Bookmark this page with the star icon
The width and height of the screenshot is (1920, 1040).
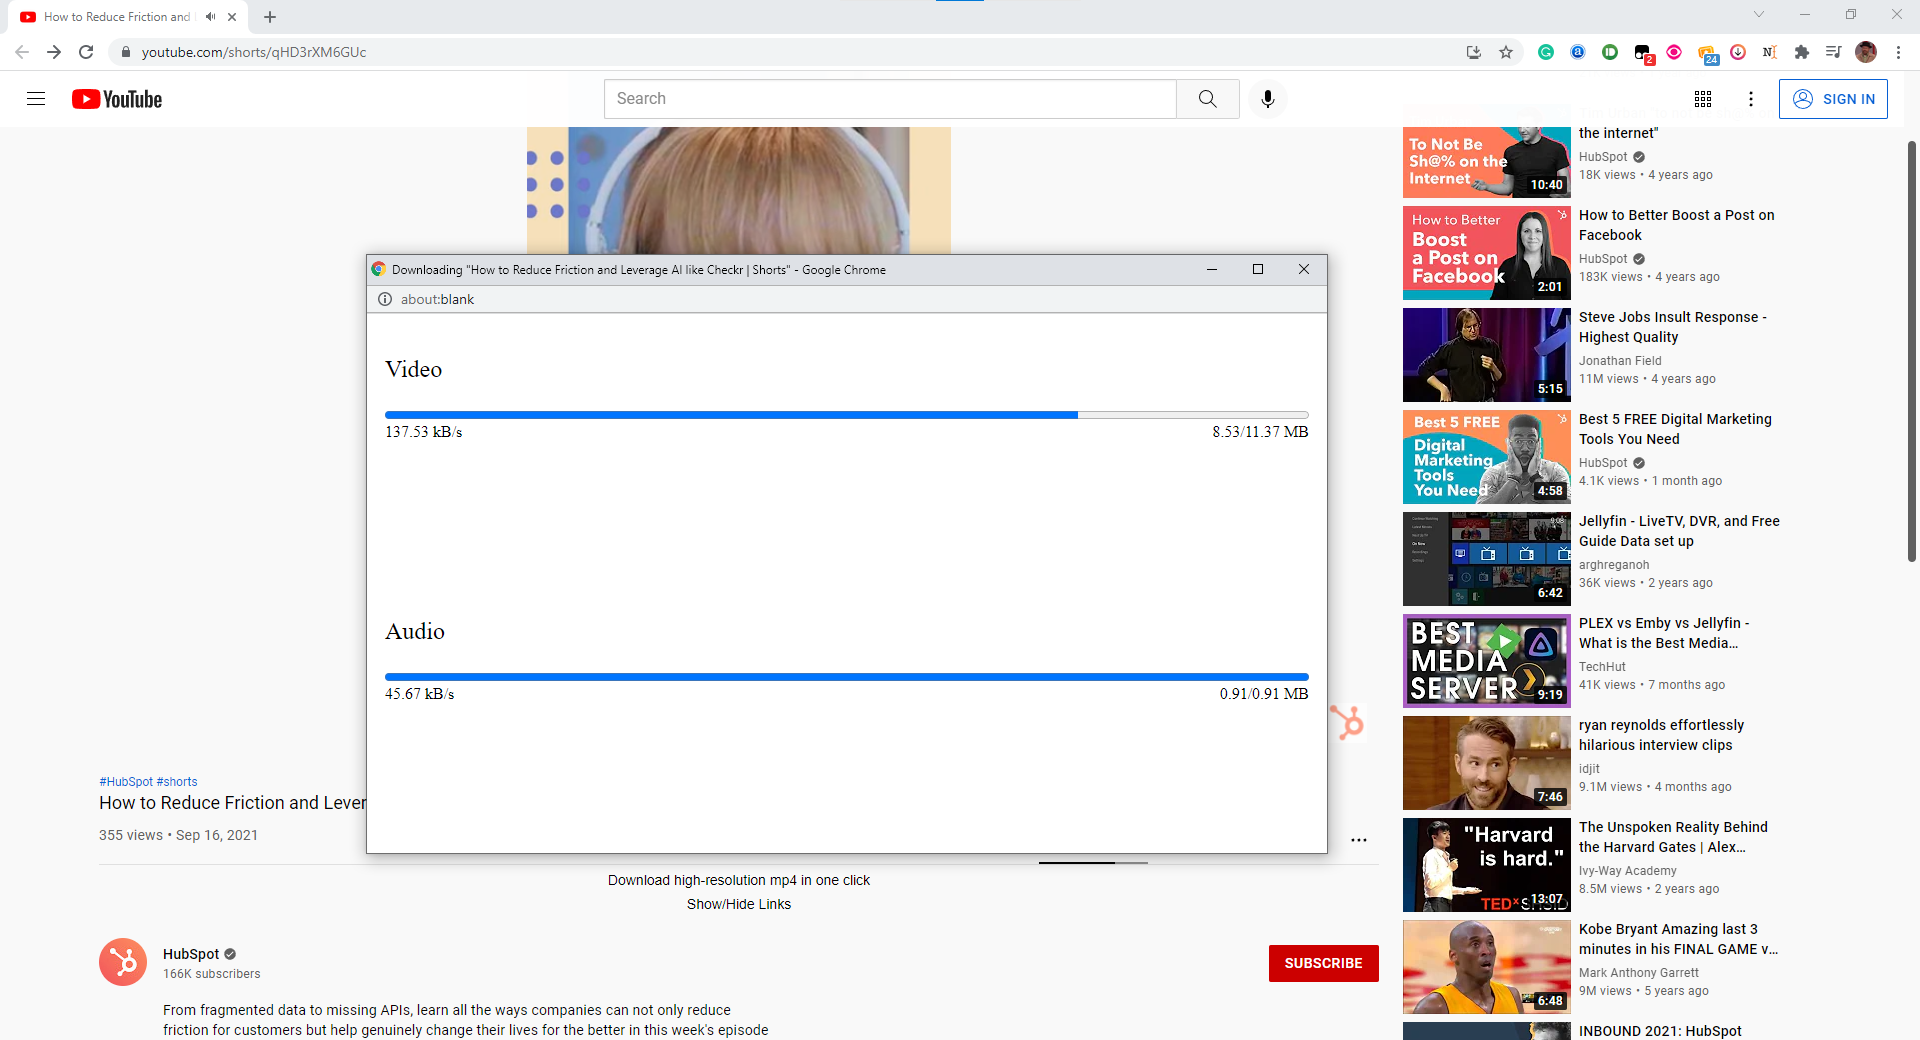pyautogui.click(x=1506, y=52)
